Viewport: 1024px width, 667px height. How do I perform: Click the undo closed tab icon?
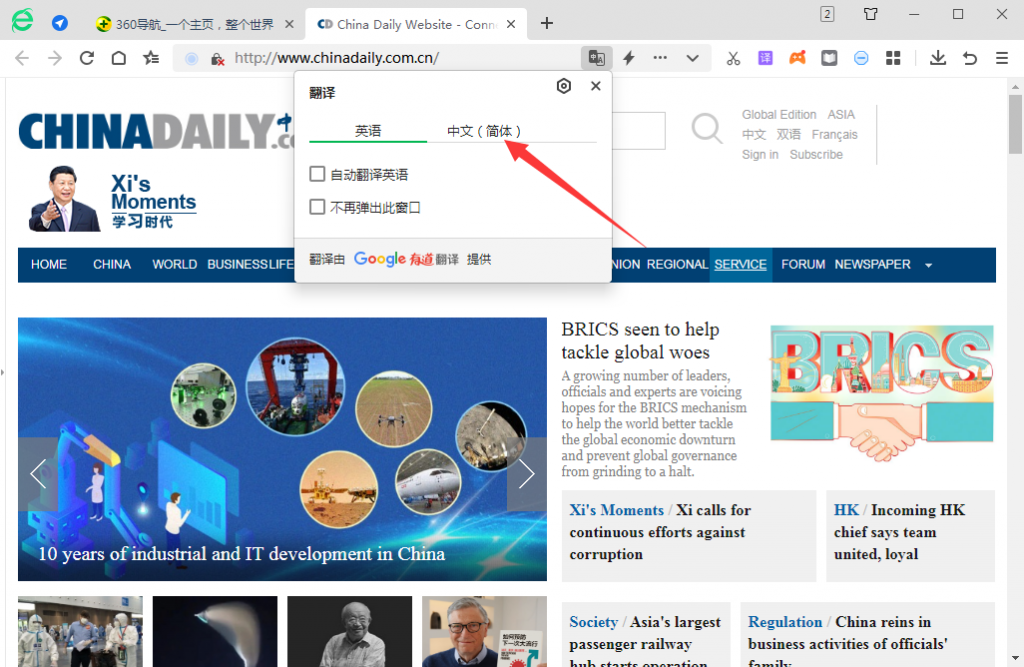pos(970,58)
